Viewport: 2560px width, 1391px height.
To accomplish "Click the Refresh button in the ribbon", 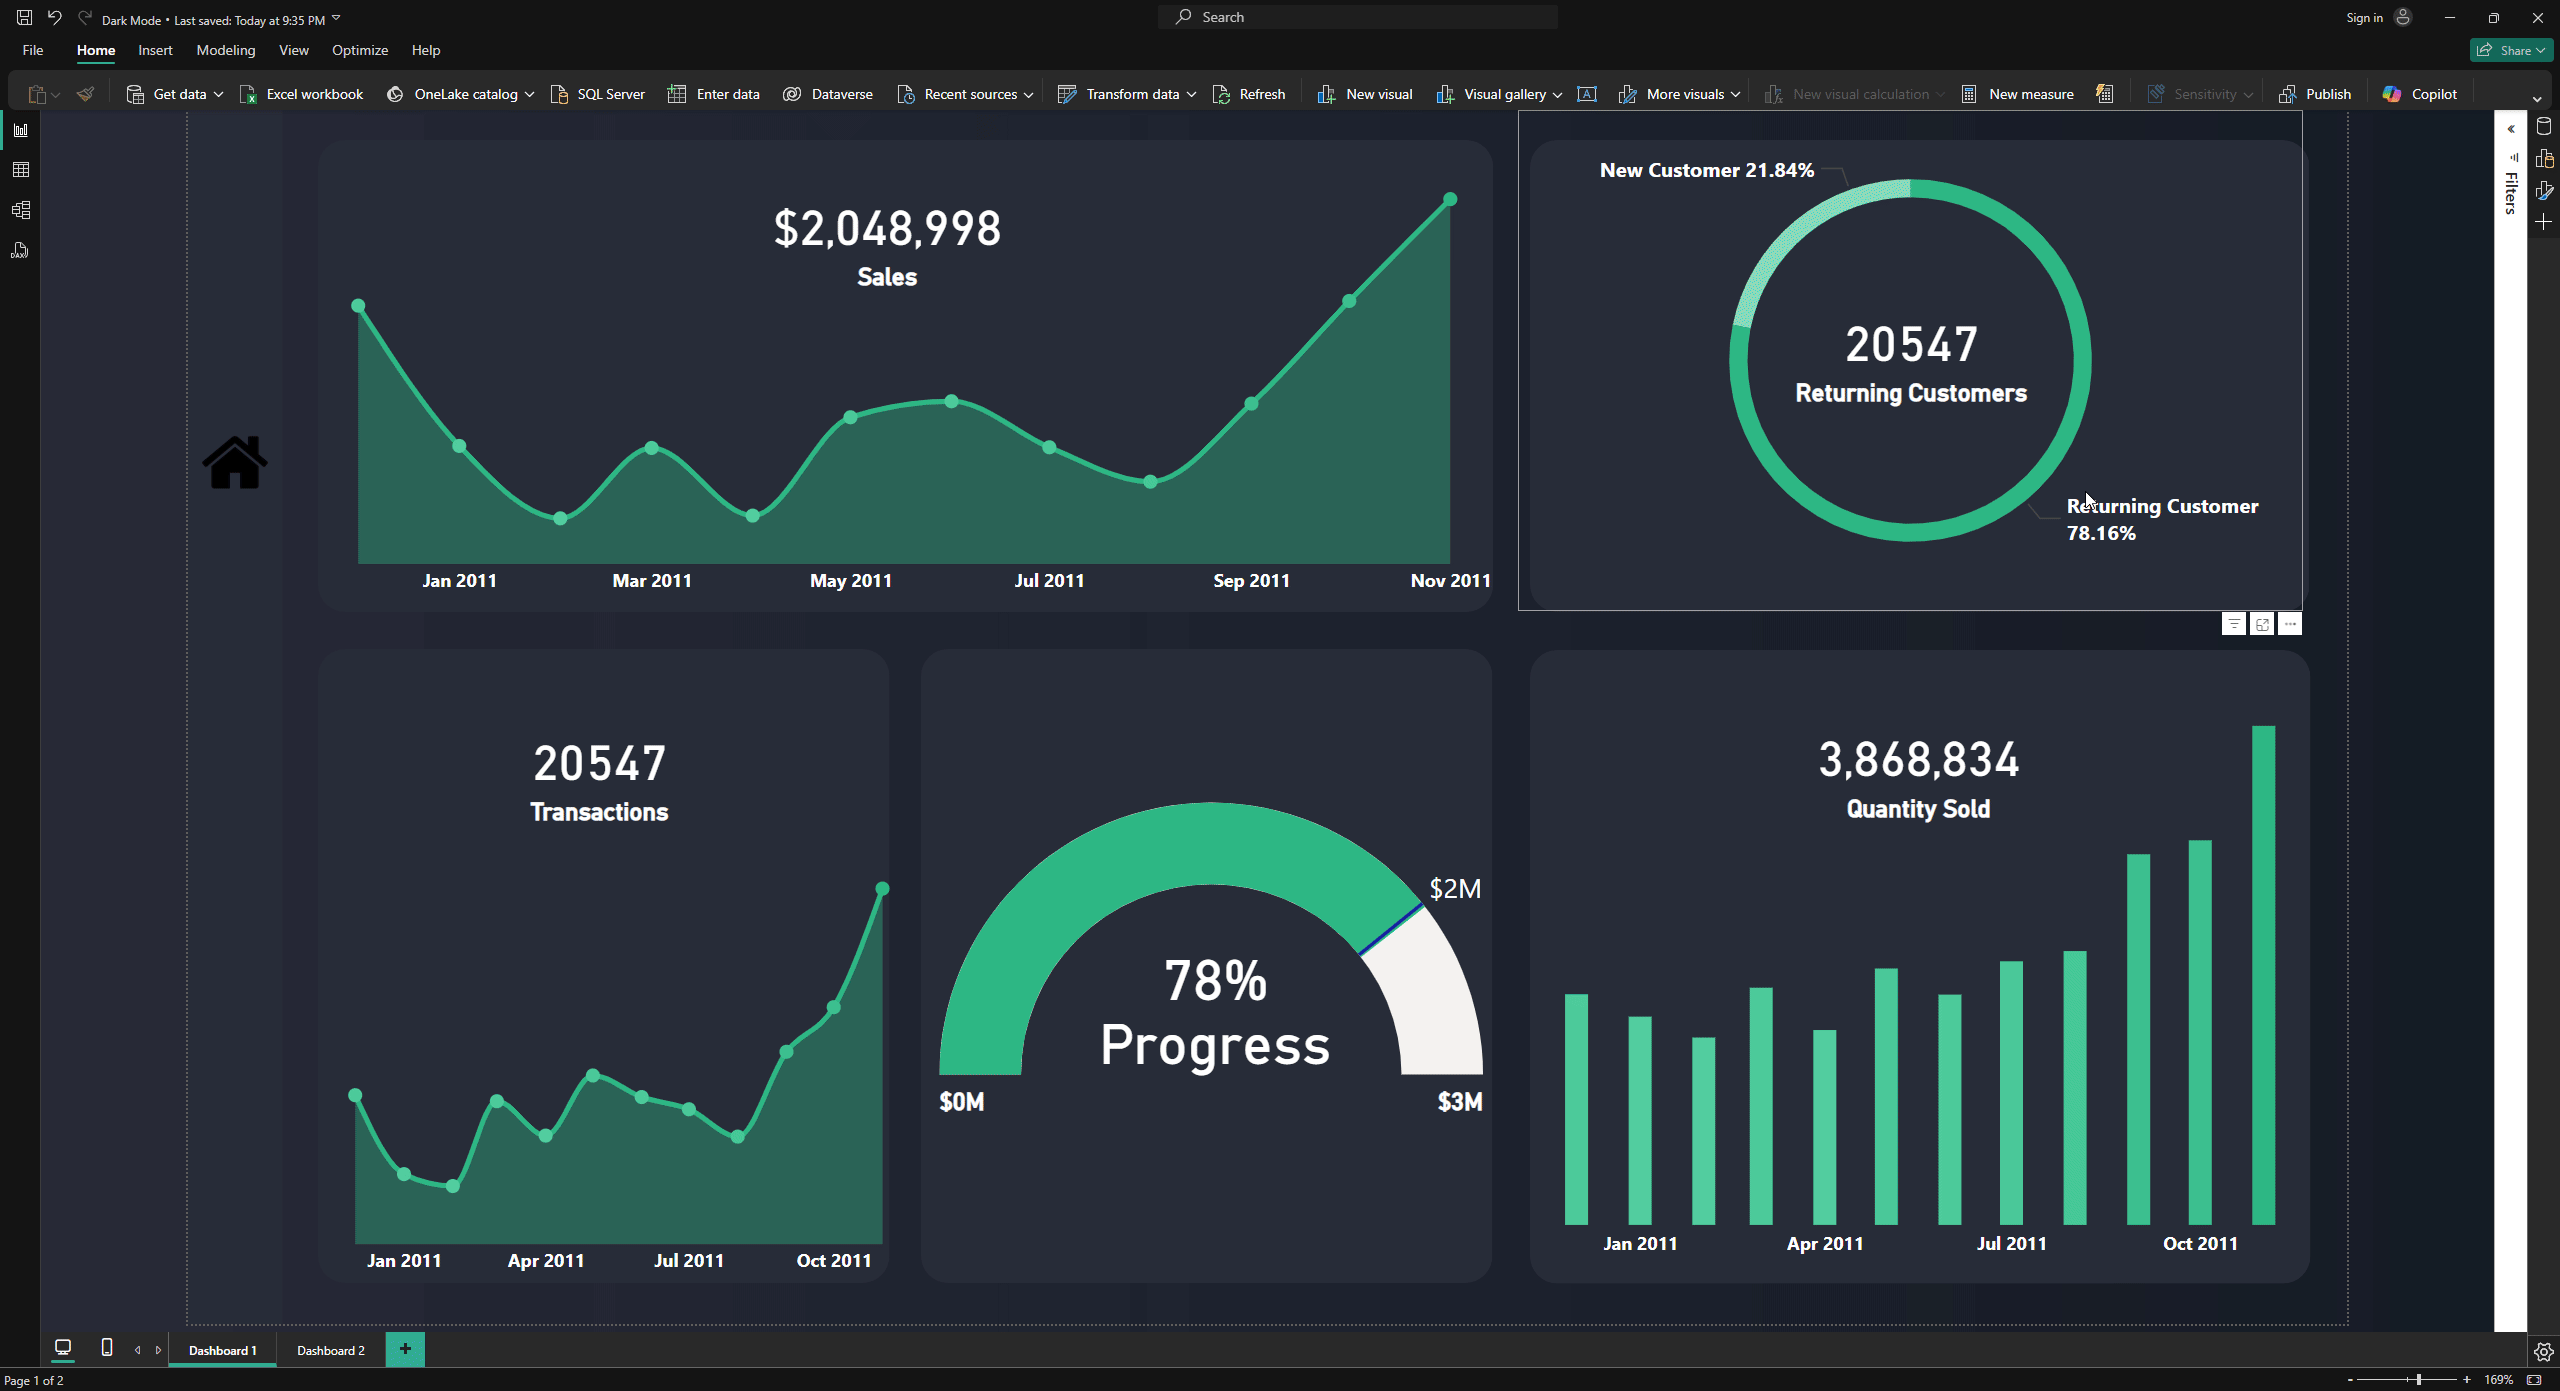I will click(x=1249, y=93).
